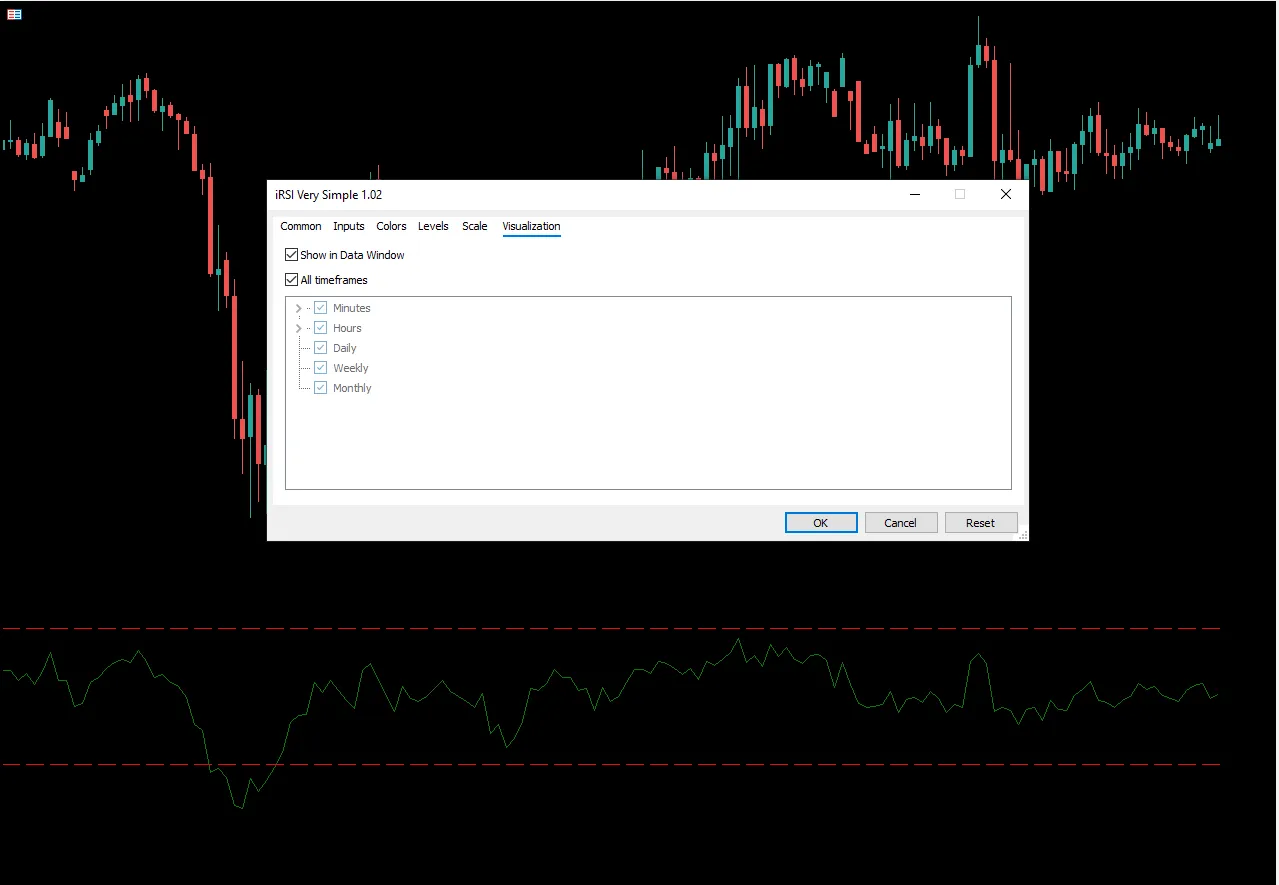Select the Hours label in tree
This screenshot has height=885, width=1279.
347,328
